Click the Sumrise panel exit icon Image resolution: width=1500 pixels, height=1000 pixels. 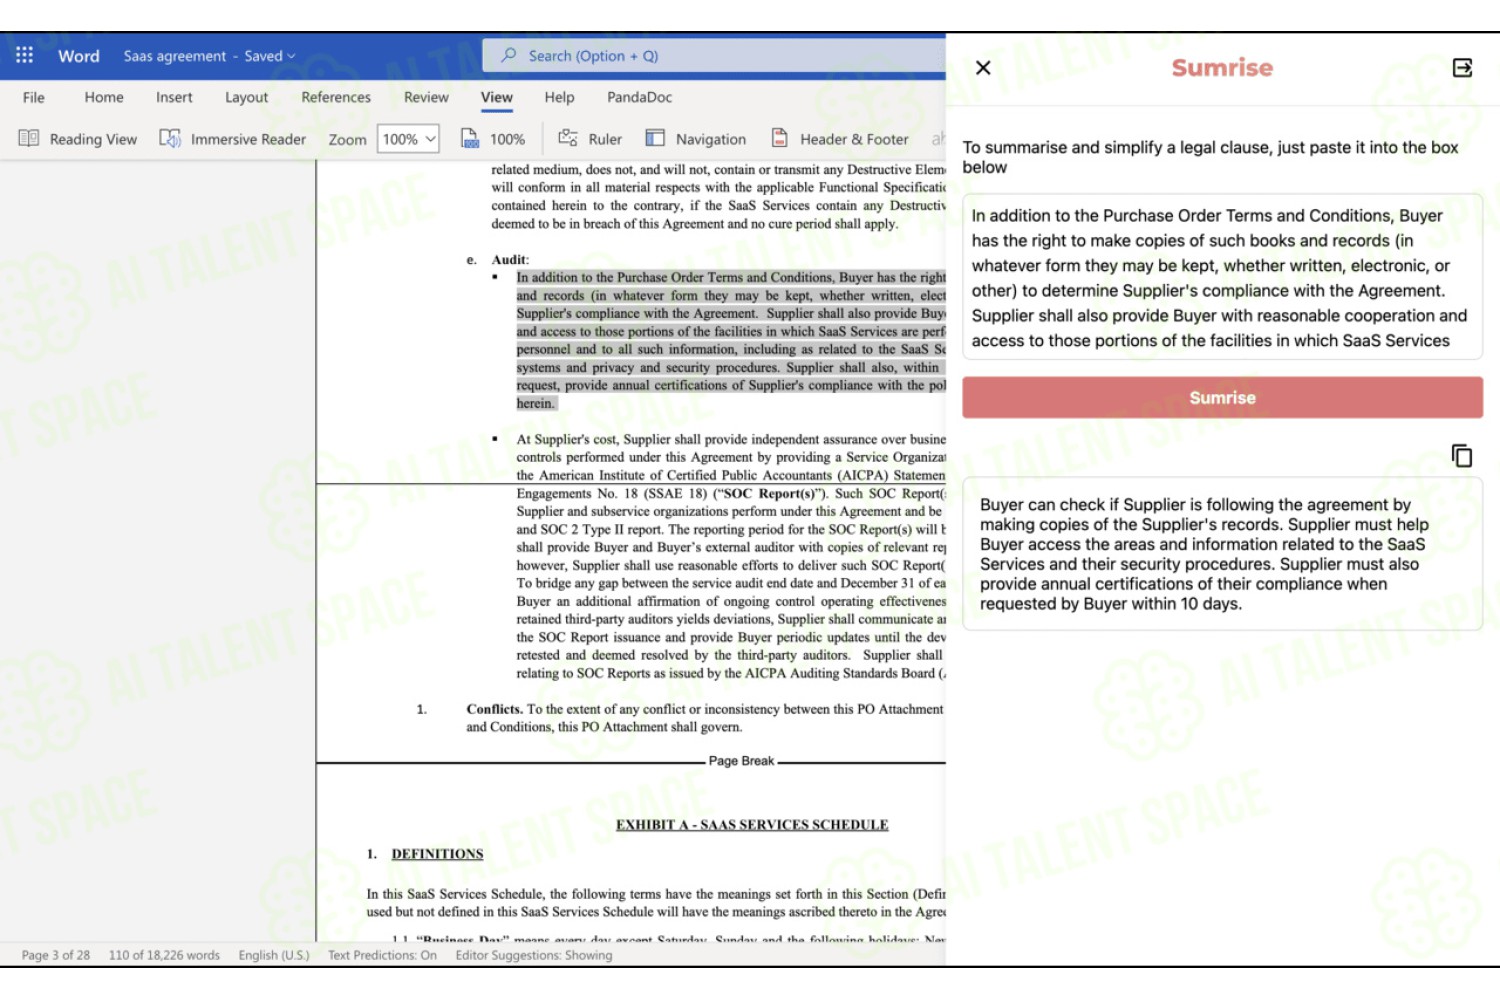tap(1462, 67)
